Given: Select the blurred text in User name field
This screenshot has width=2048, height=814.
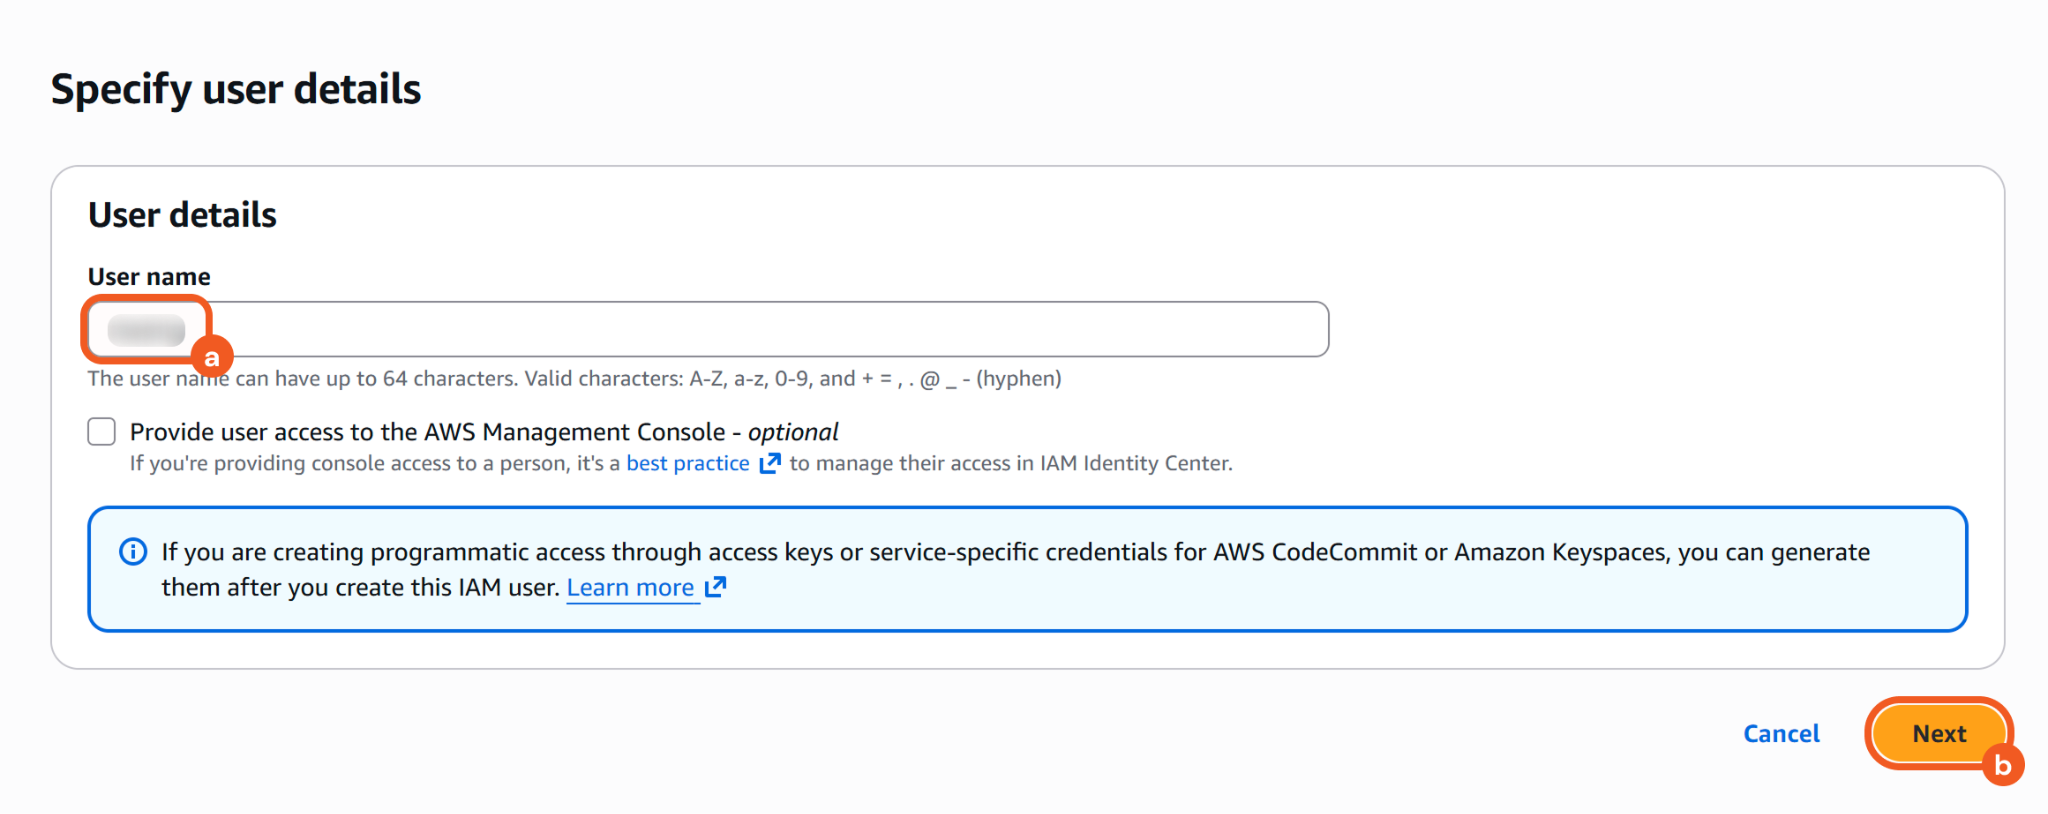Looking at the screenshot, I should click(146, 329).
